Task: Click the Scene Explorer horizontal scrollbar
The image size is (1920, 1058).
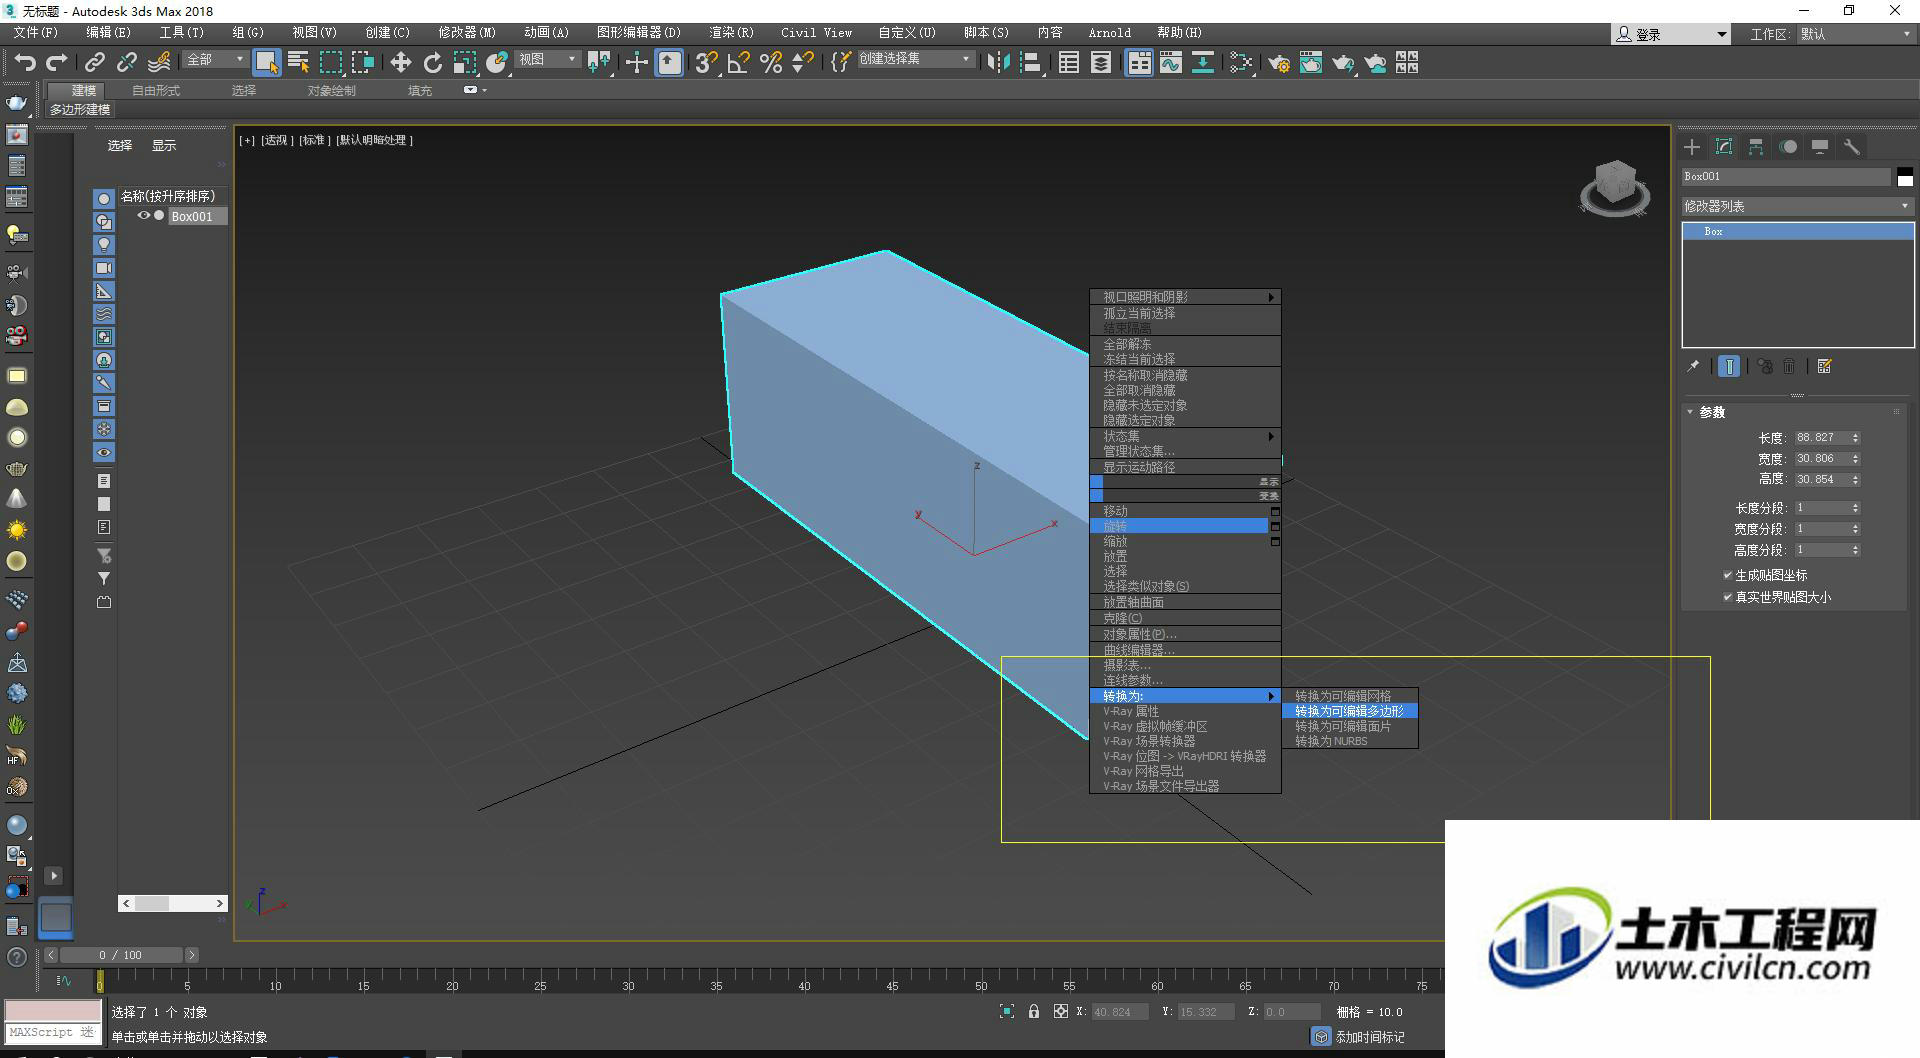Action: point(172,903)
